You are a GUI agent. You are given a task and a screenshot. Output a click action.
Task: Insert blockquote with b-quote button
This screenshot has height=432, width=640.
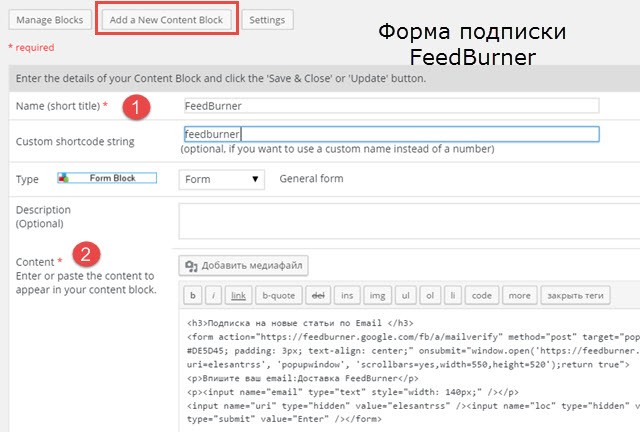pos(278,295)
